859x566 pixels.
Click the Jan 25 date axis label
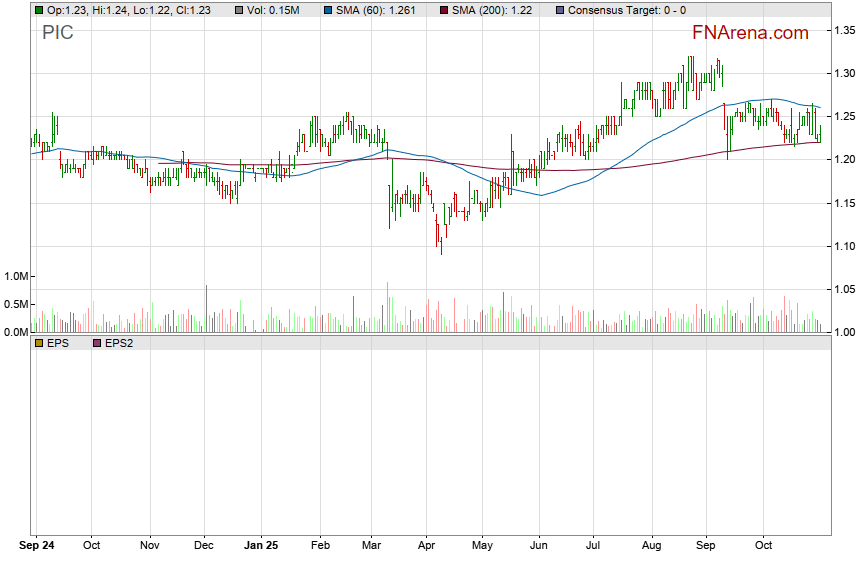point(261,547)
